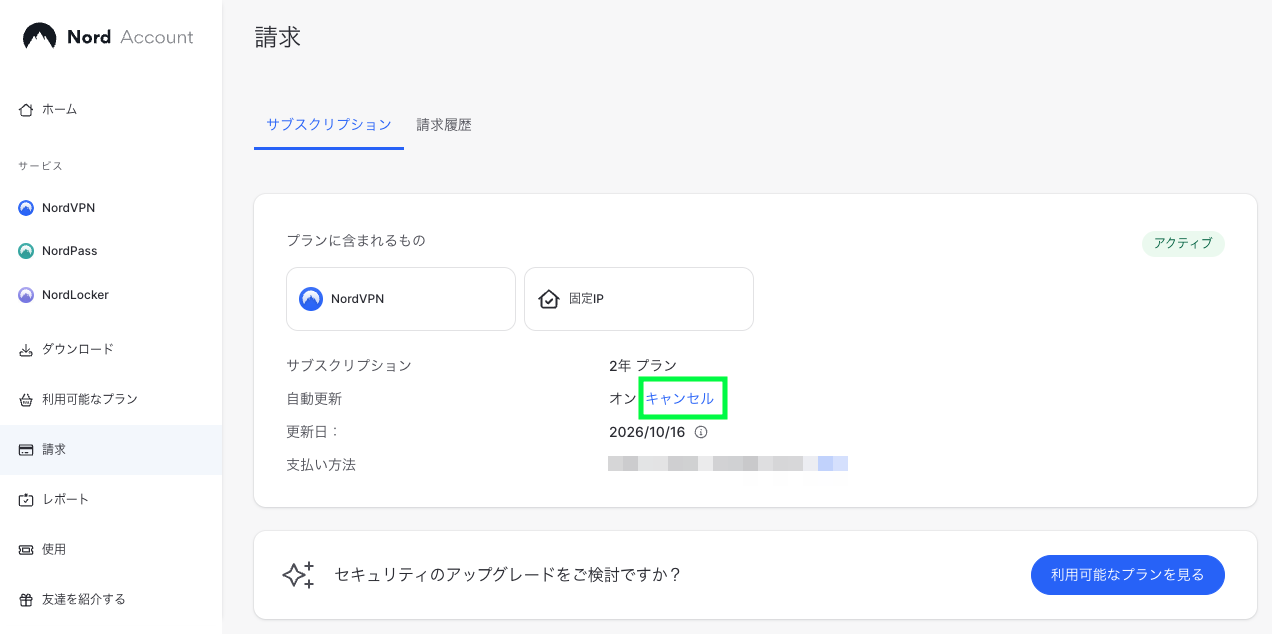The image size is (1272, 634).
Task: Switch to the サブスクリプション tab
Action: [x=329, y=125]
